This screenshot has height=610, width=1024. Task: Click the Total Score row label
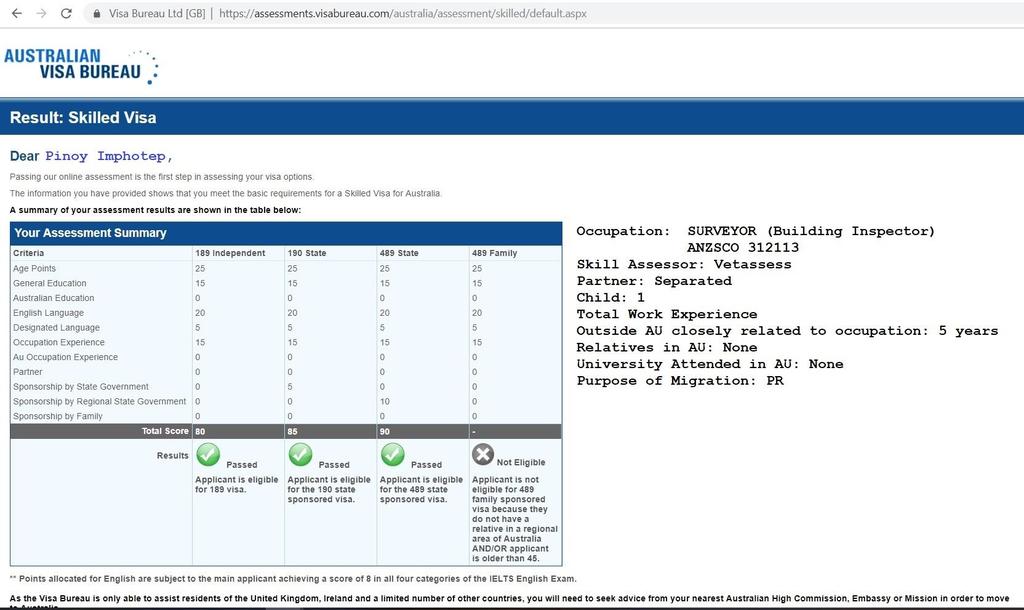point(164,431)
